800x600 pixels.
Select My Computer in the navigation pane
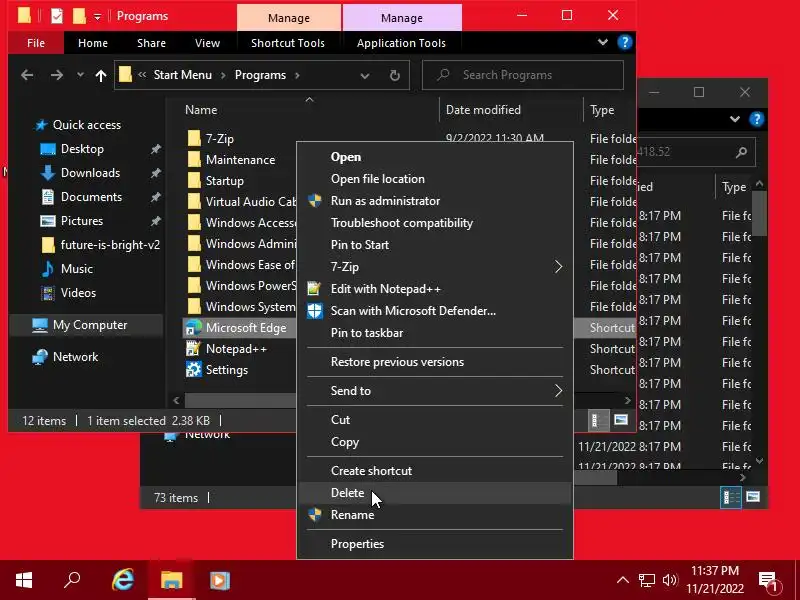(x=90, y=325)
